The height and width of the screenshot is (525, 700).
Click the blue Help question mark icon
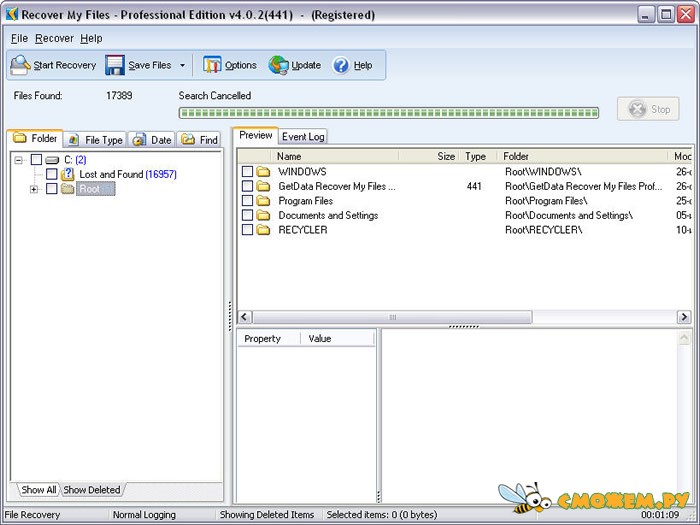pyautogui.click(x=341, y=66)
